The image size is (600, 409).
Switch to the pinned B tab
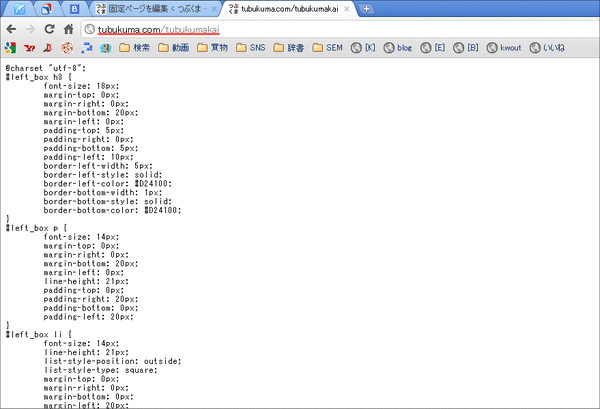pos(74,9)
